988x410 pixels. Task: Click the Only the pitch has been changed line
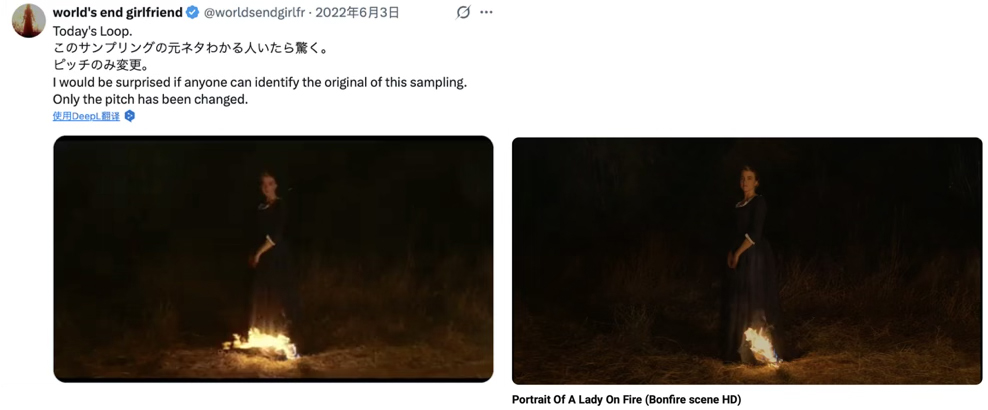(x=149, y=99)
